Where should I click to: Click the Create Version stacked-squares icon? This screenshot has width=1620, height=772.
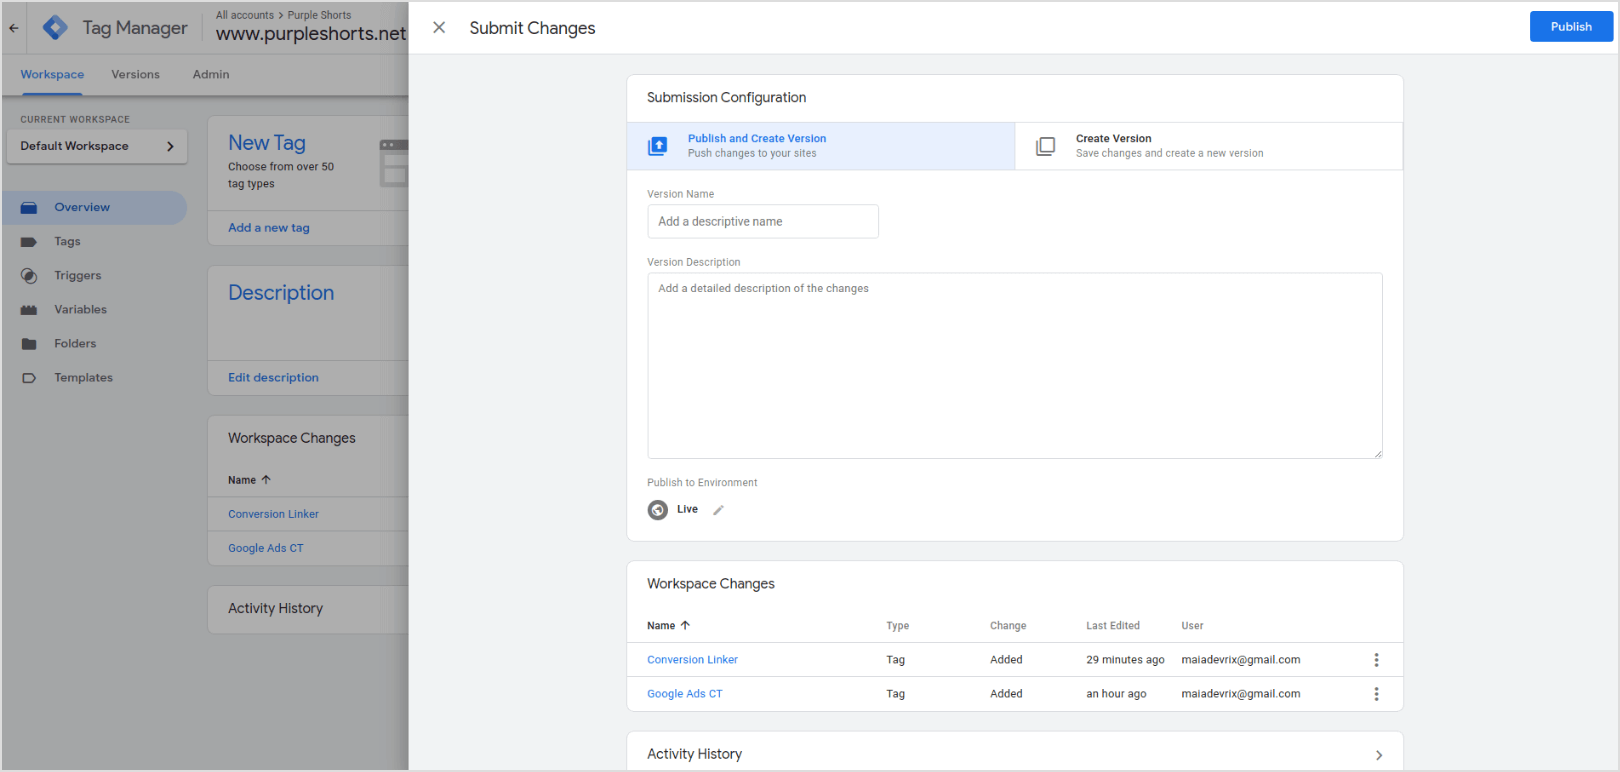[x=1045, y=146]
